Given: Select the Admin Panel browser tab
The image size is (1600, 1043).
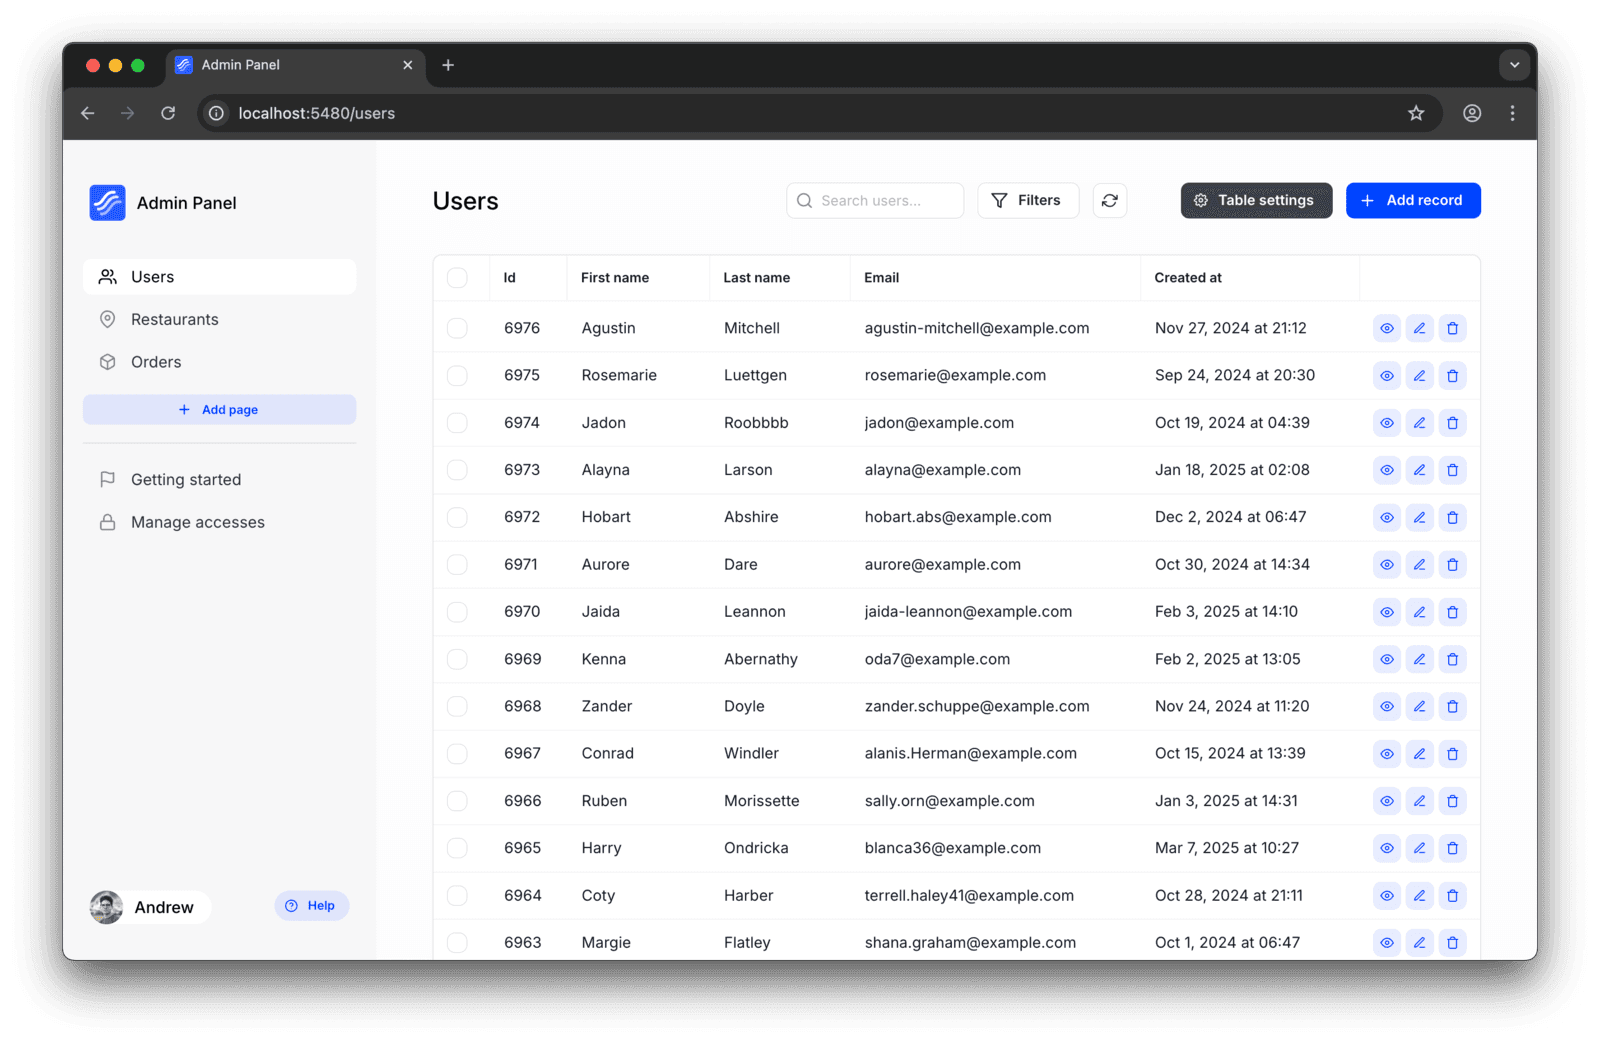Looking at the screenshot, I should click(295, 65).
